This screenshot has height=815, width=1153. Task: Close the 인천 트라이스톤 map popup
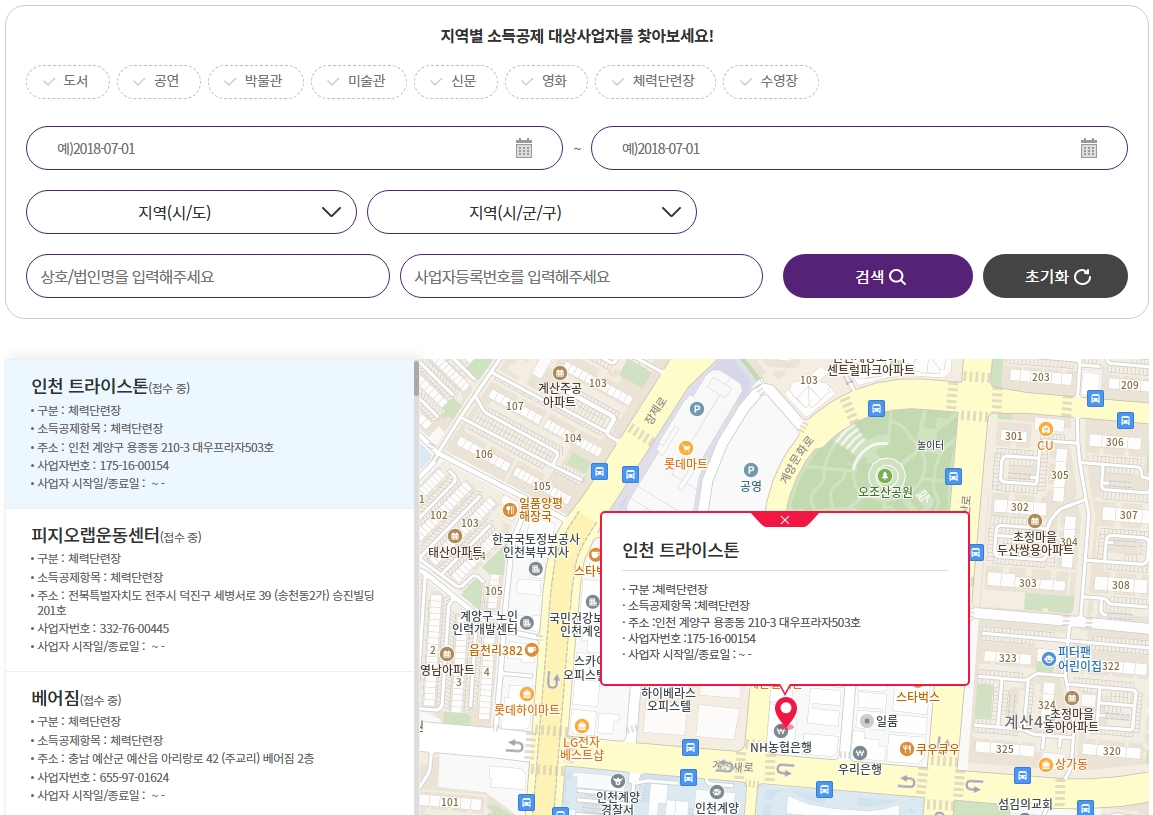coord(785,519)
